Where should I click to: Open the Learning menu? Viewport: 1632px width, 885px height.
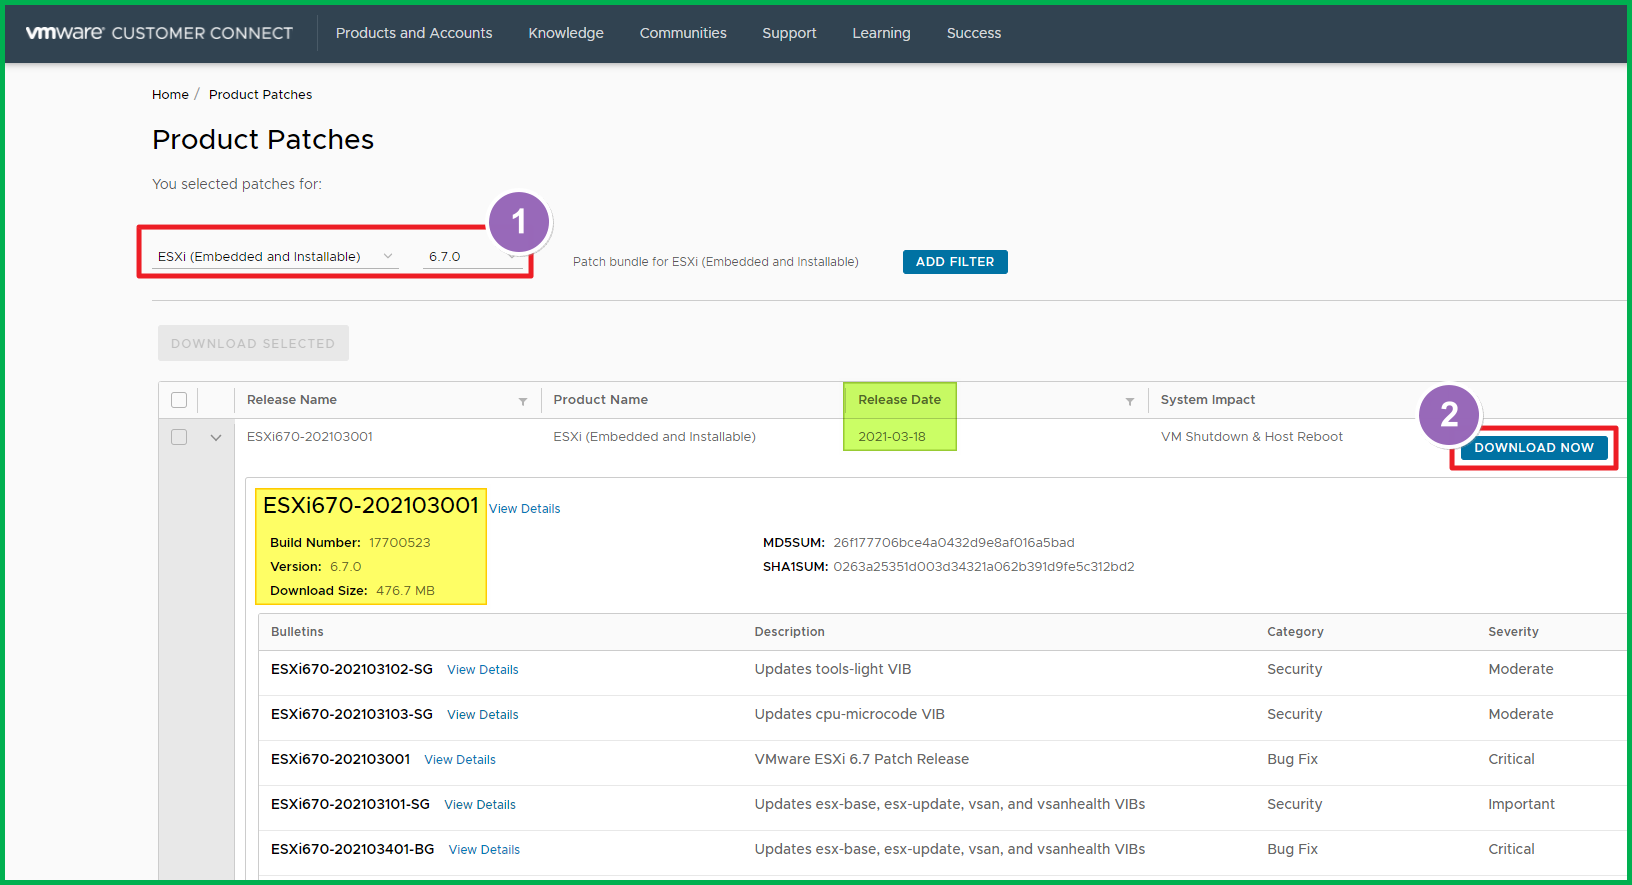(x=881, y=33)
